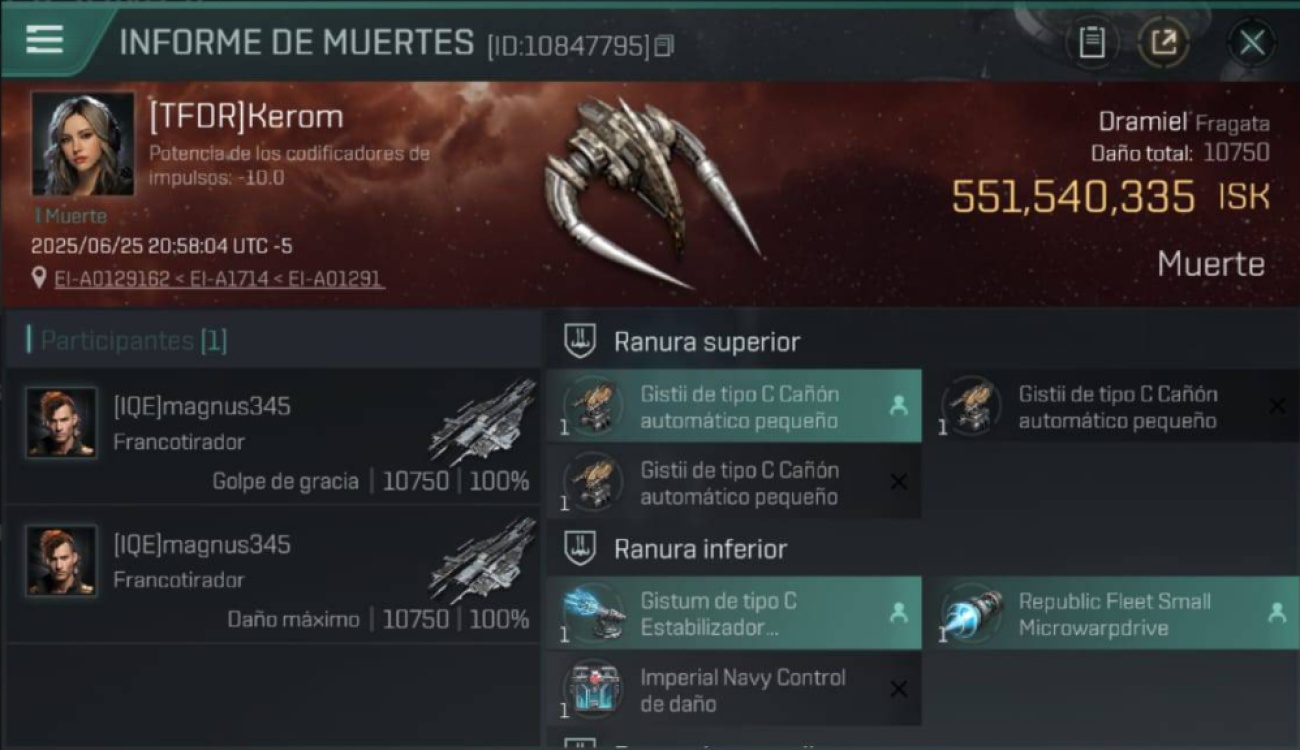Click the Ranura superior shield icon
The width and height of the screenshot is (1300, 750).
point(580,342)
